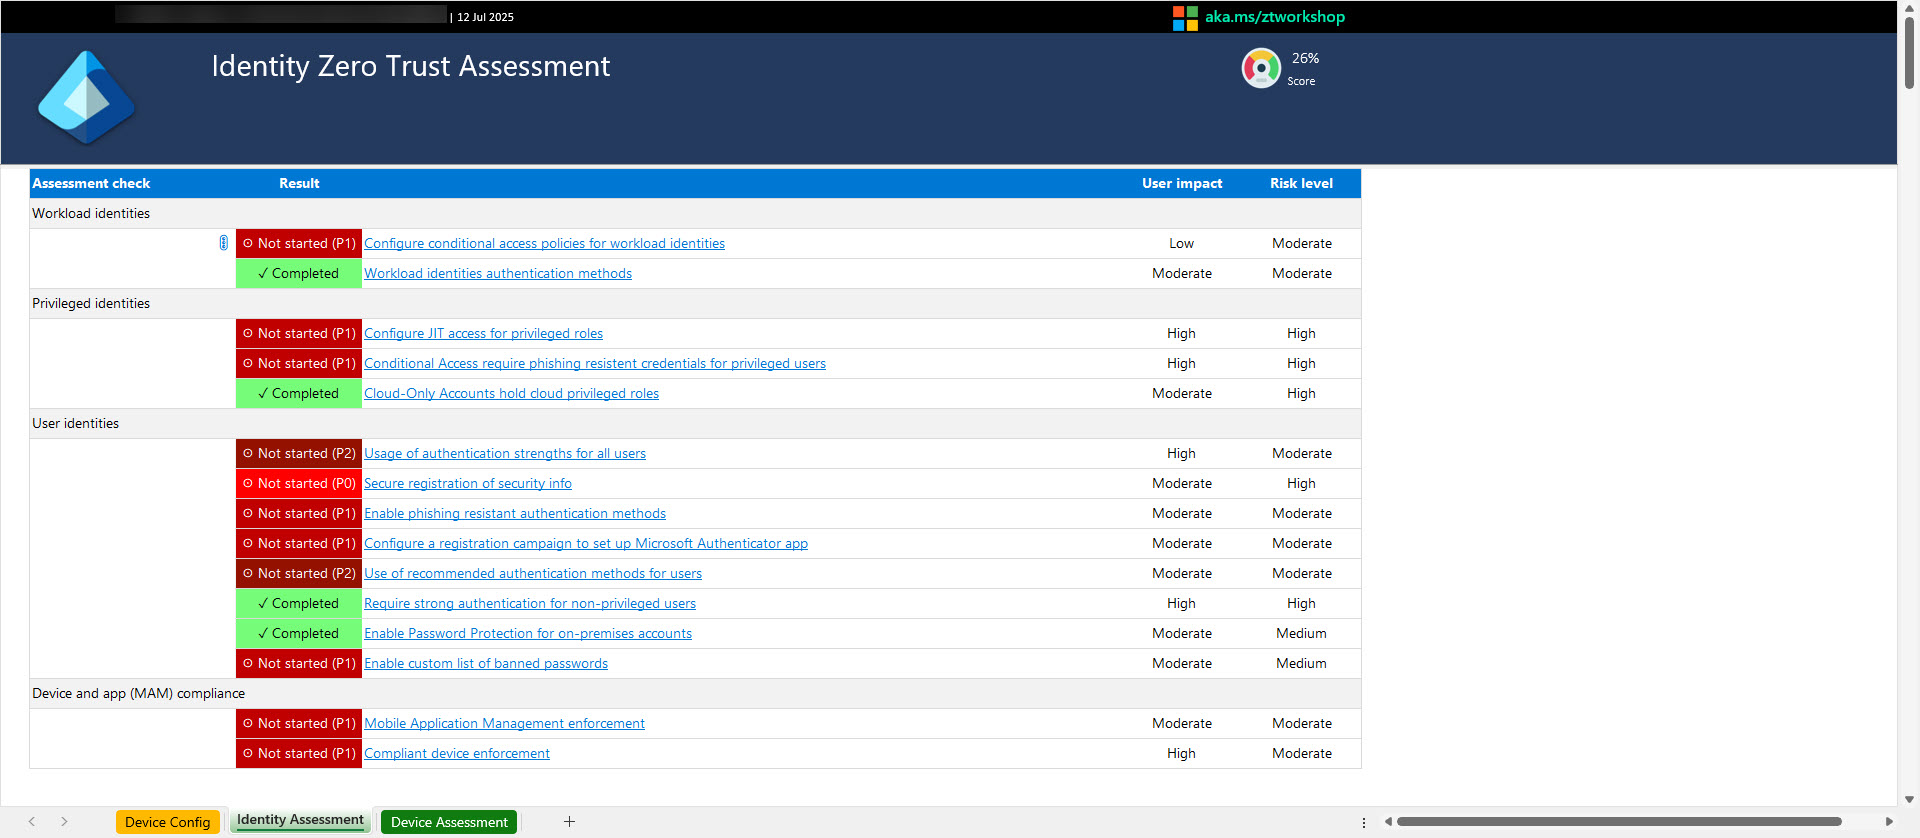Click the score gauge icon

pos(1261,68)
